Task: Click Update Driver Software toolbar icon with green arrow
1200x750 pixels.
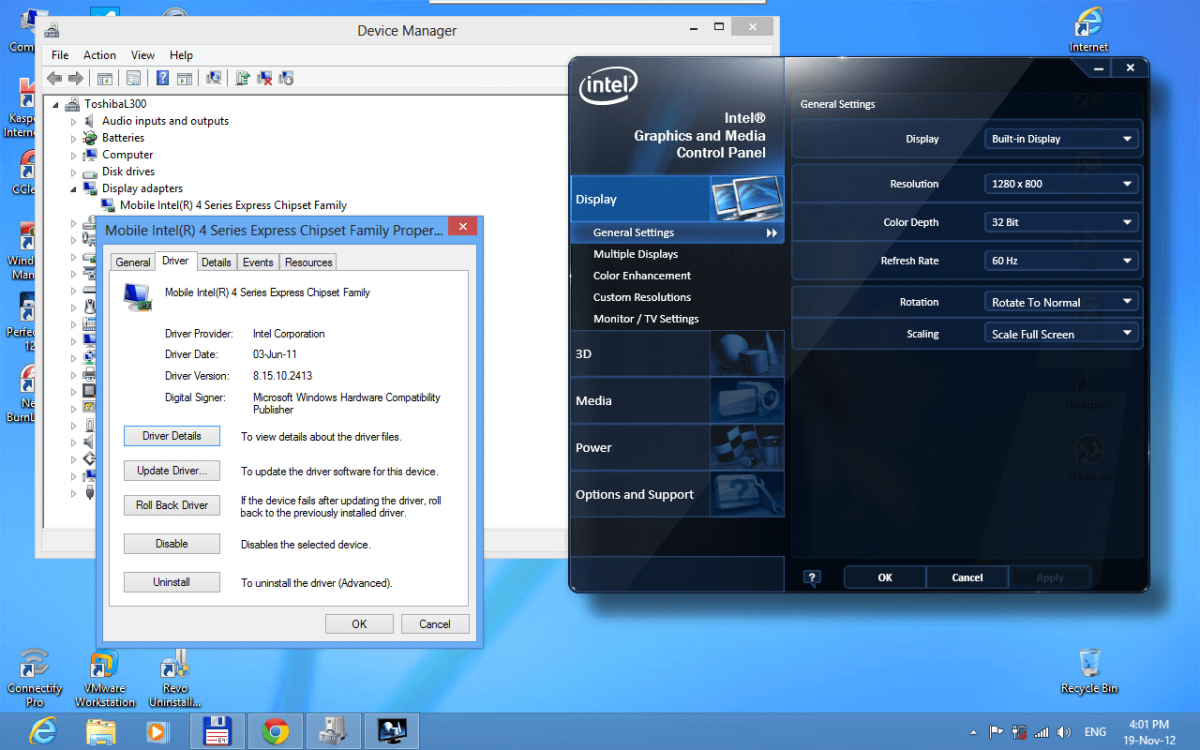Action: pos(242,78)
